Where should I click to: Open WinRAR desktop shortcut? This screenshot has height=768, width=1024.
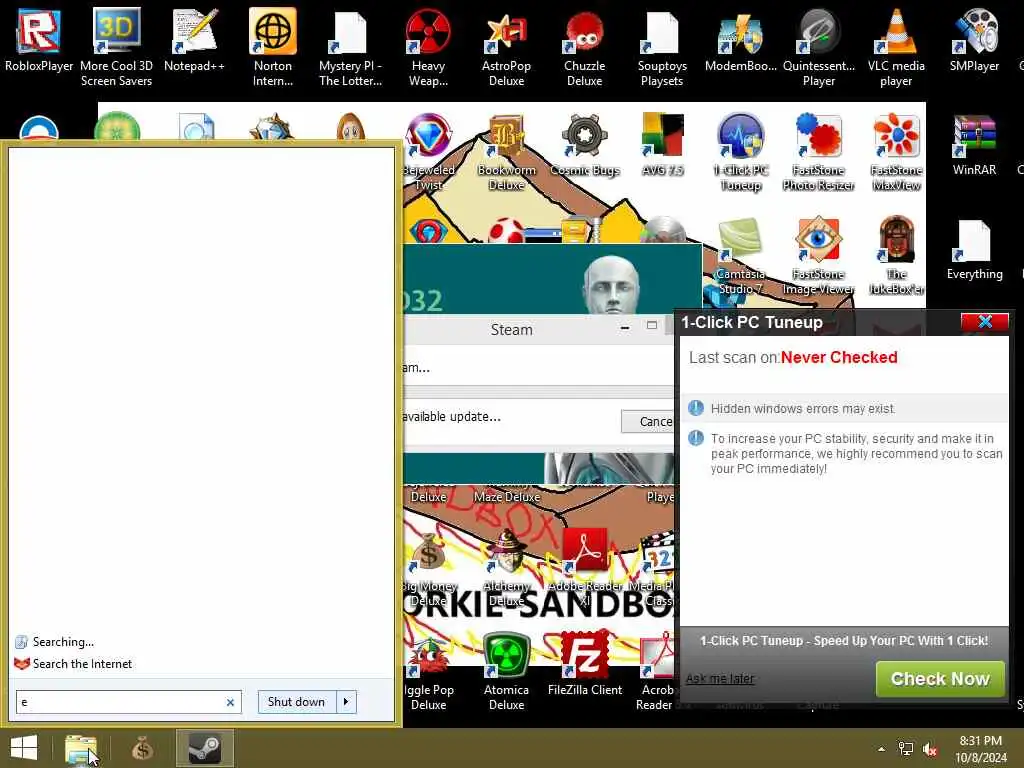pos(974,145)
